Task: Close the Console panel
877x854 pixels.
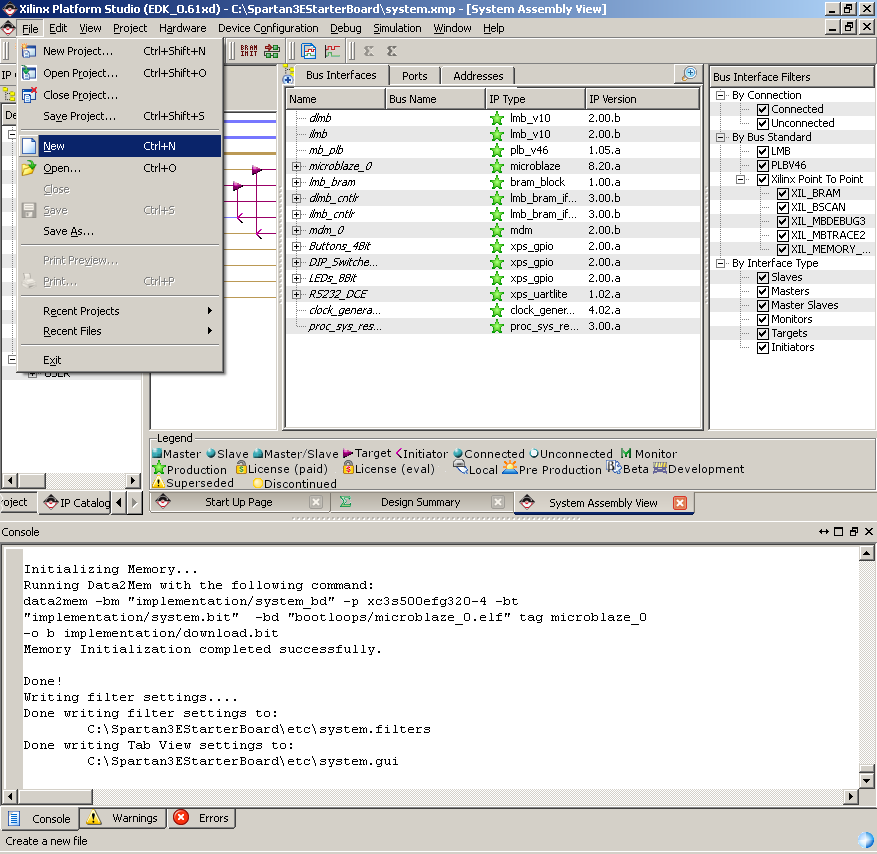Action: coord(869,532)
